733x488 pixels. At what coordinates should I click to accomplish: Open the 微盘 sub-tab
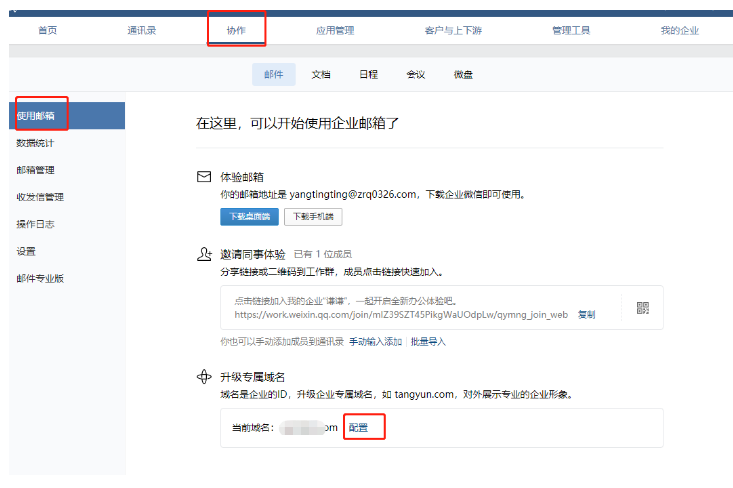(x=463, y=74)
